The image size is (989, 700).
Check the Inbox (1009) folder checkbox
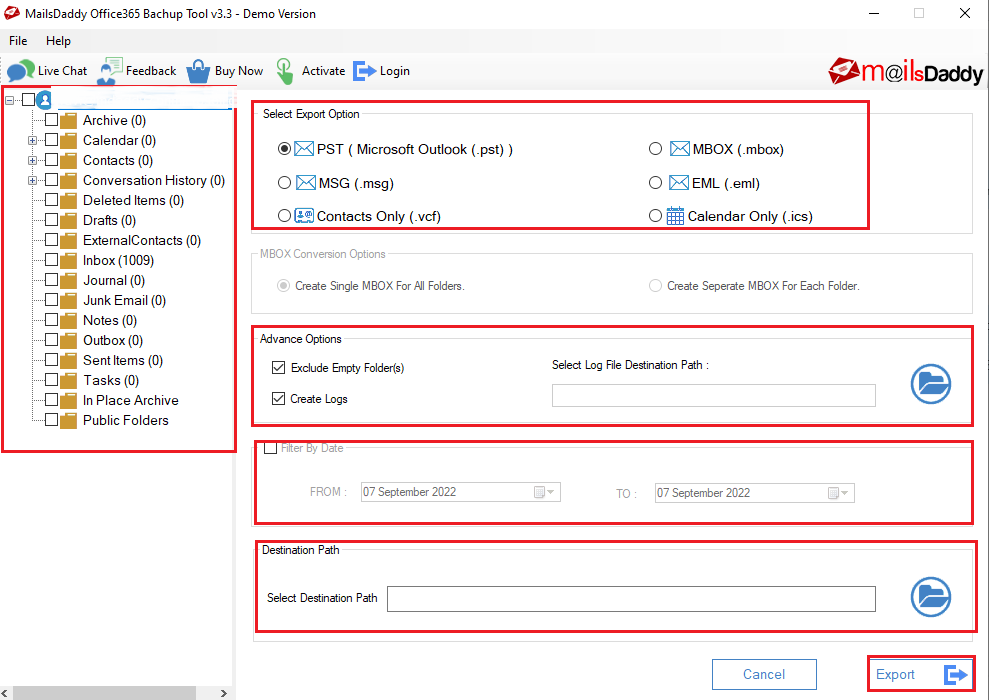point(52,260)
